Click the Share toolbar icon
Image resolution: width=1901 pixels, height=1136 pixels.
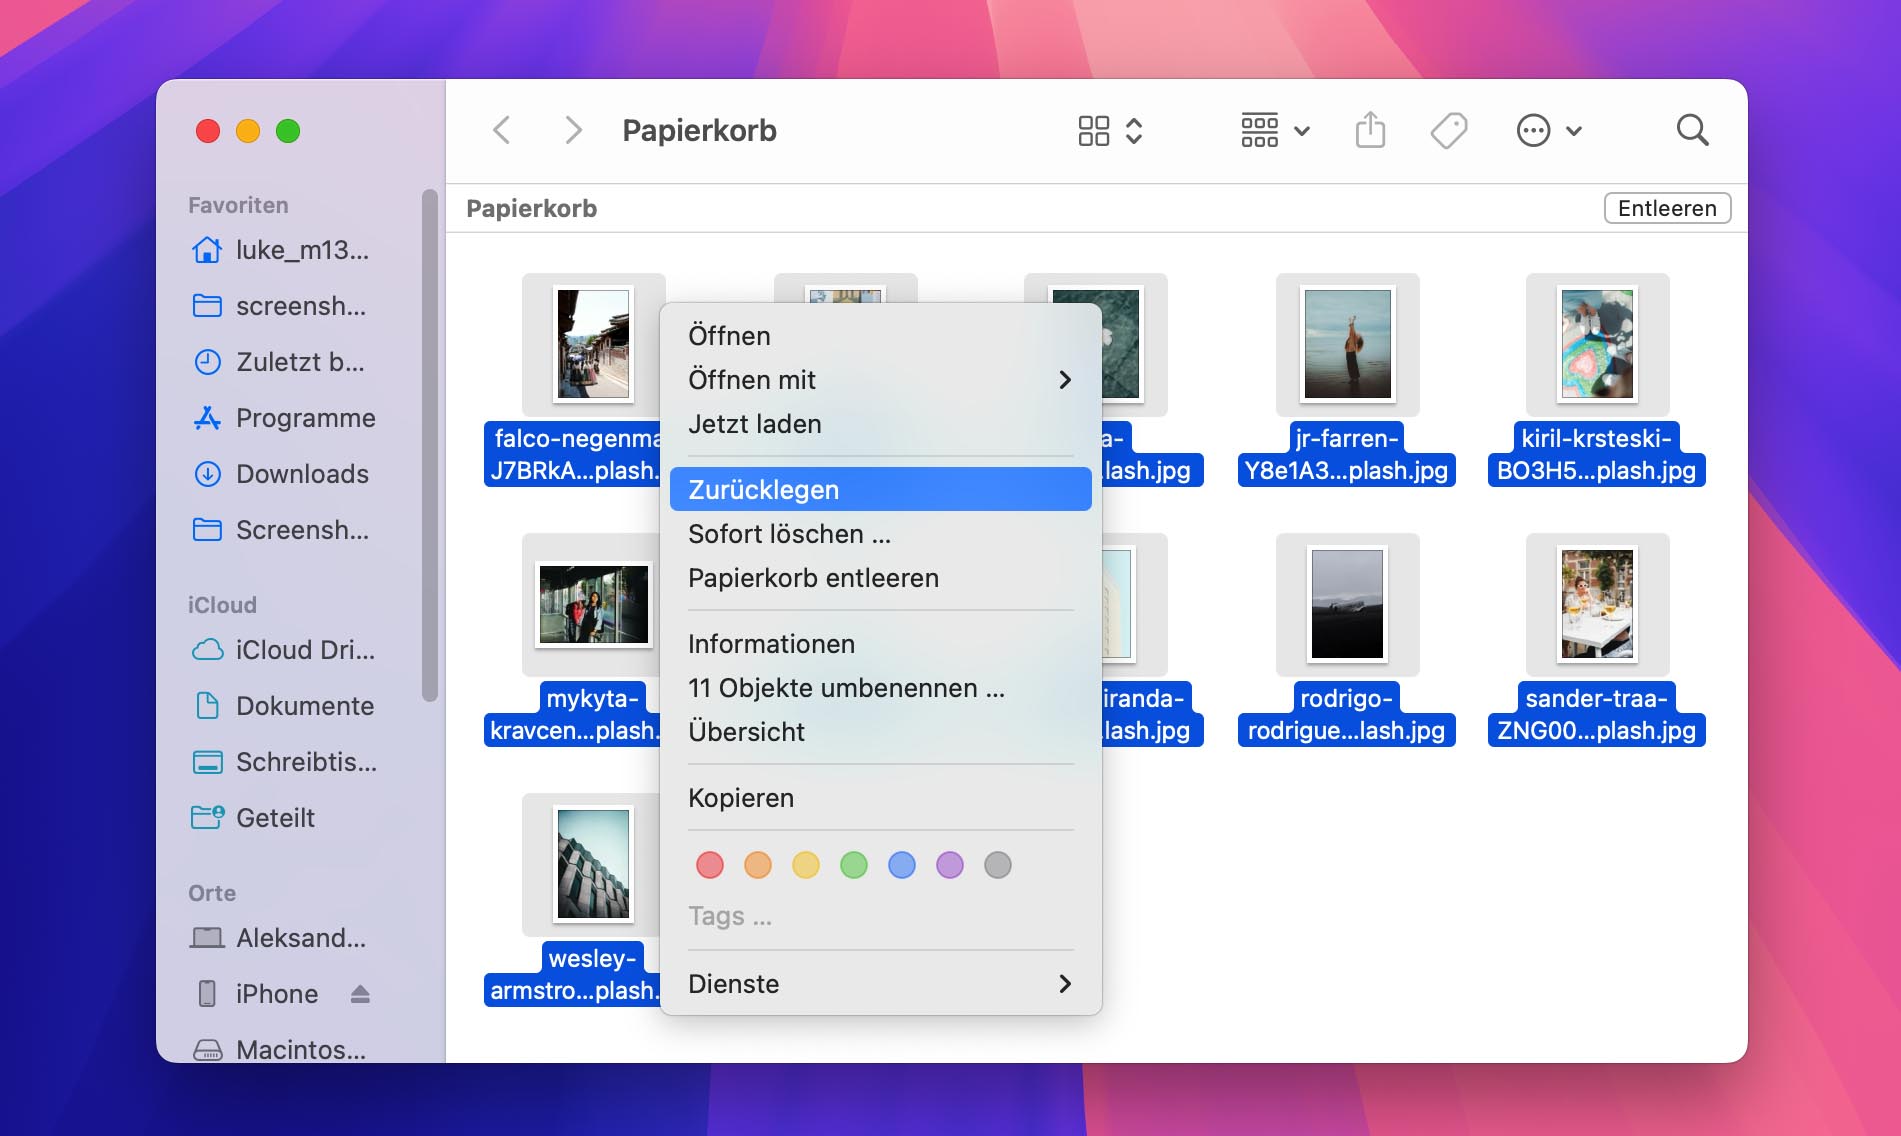coord(1370,130)
